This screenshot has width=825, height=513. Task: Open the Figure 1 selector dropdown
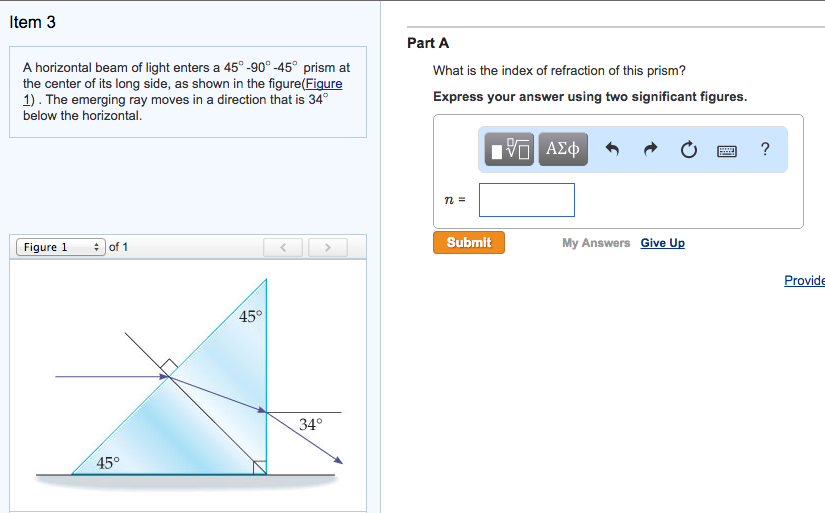coord(60,247)
